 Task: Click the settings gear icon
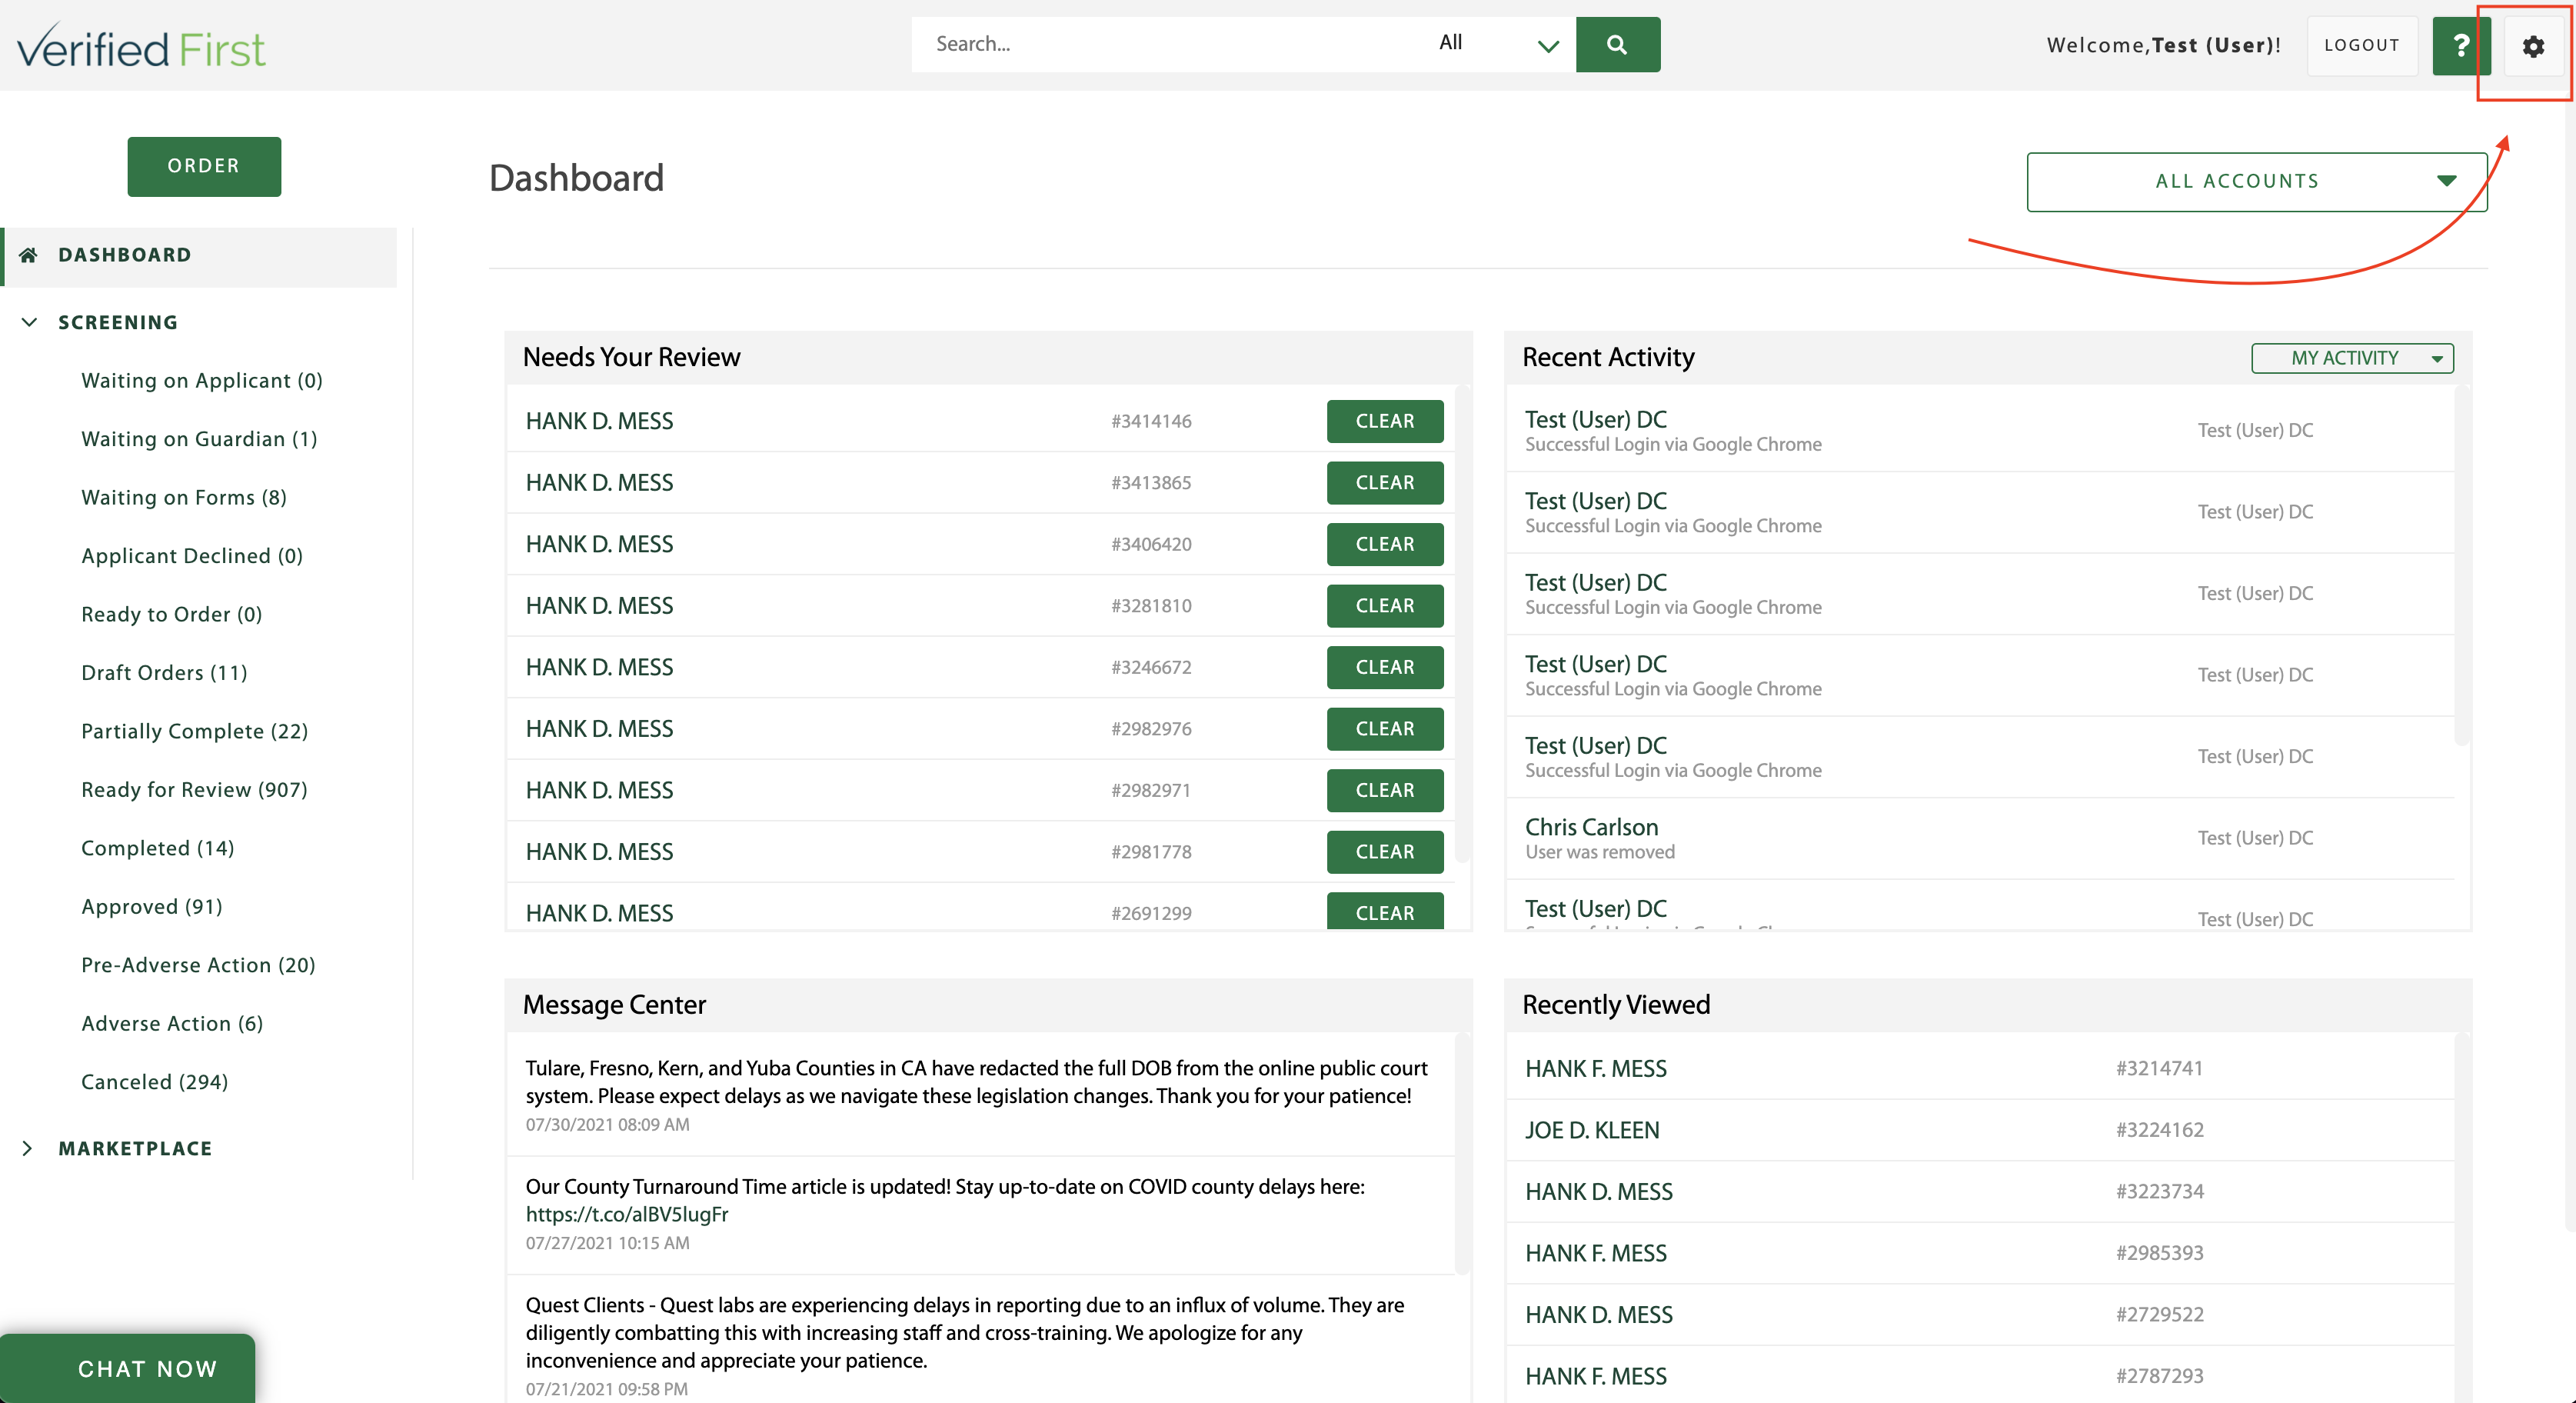pyautogui.click(x=2532, y=46)
